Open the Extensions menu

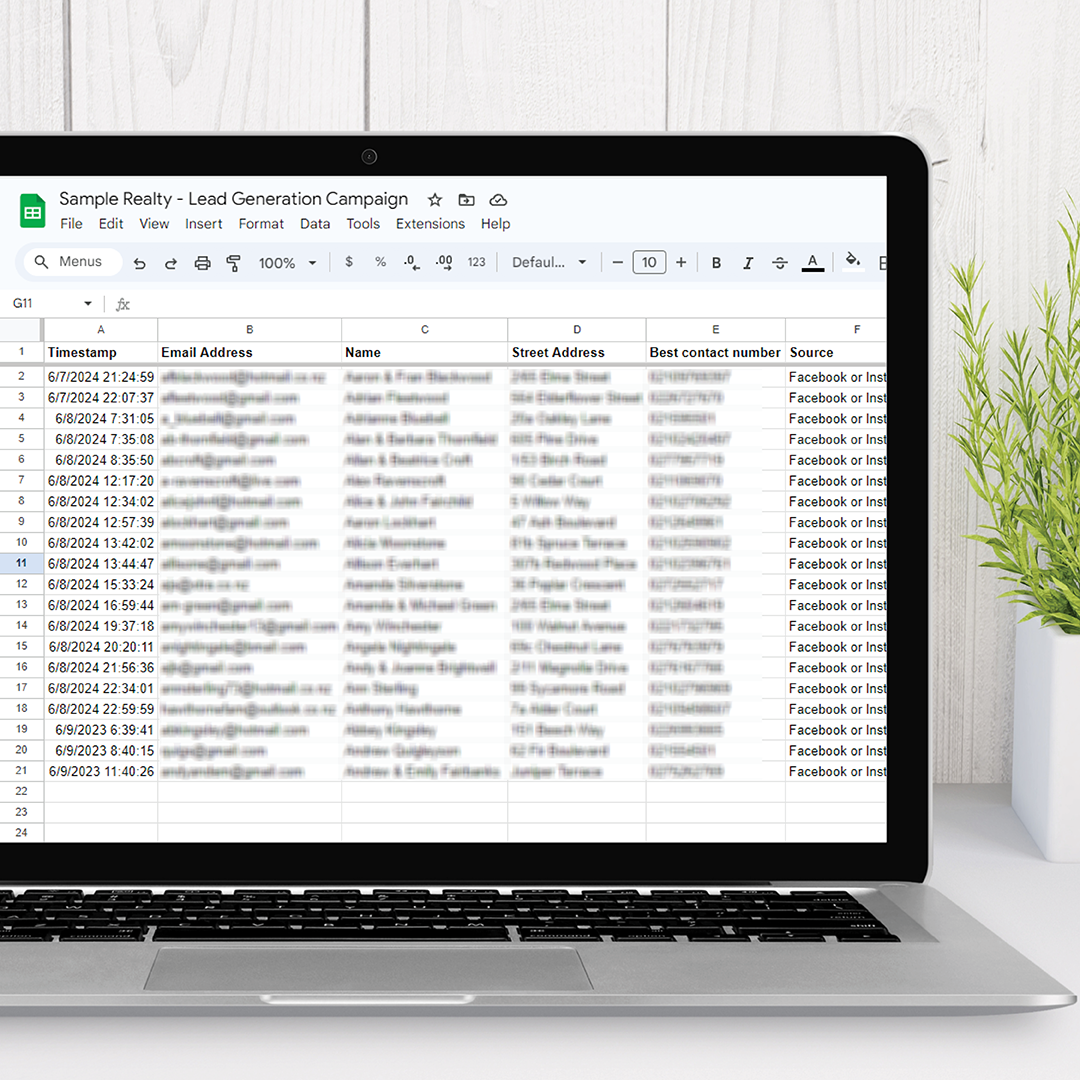pyautogui.click(x=430, y=224)
